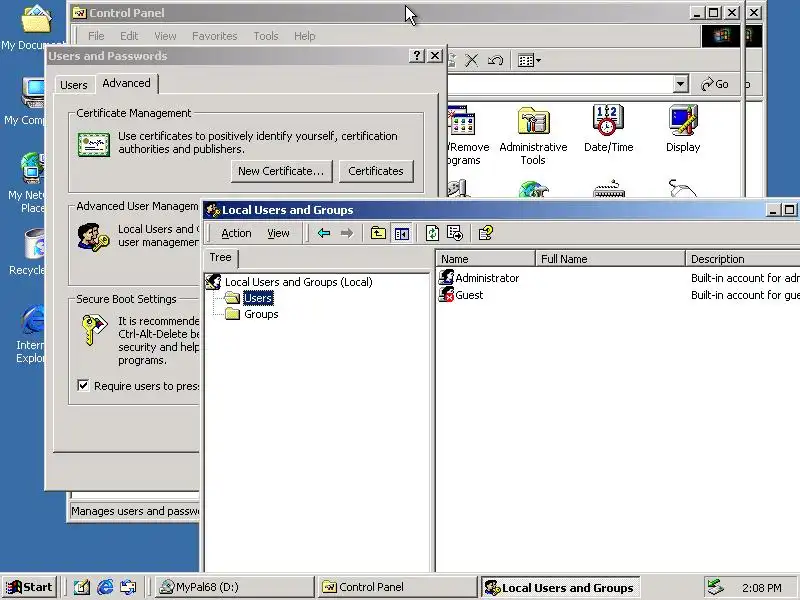
Task: Sort by the Full Name column header
Action: coord(610,259)
